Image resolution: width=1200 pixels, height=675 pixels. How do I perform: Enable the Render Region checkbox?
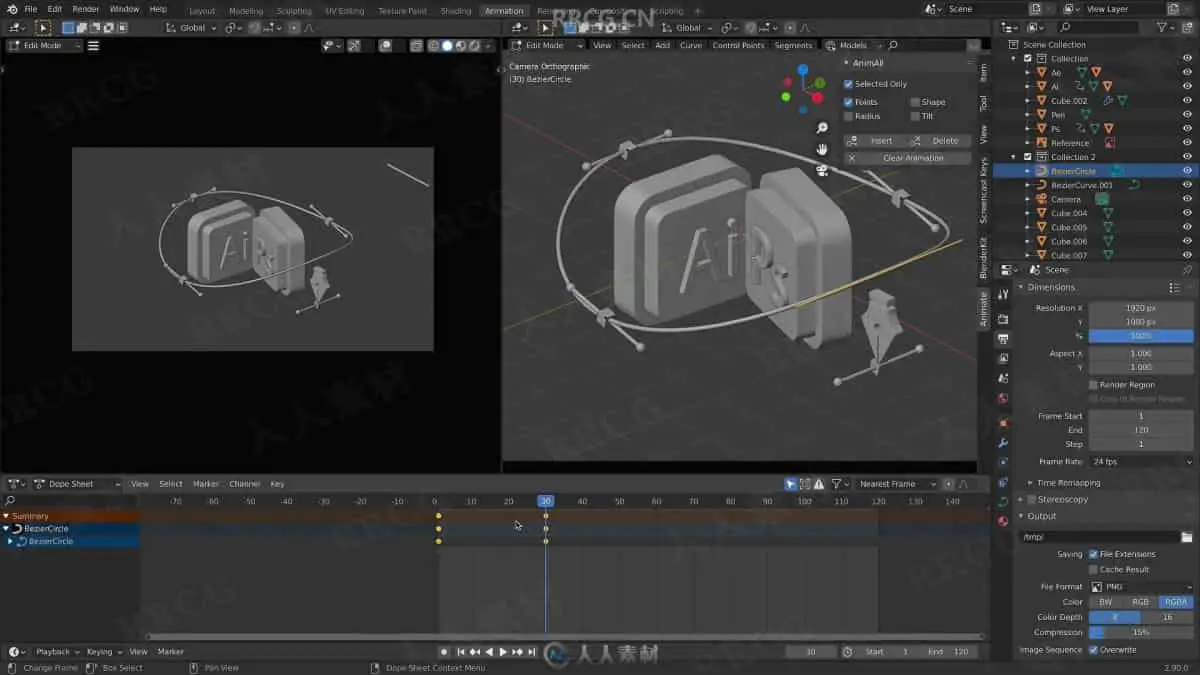point(1093,384)
